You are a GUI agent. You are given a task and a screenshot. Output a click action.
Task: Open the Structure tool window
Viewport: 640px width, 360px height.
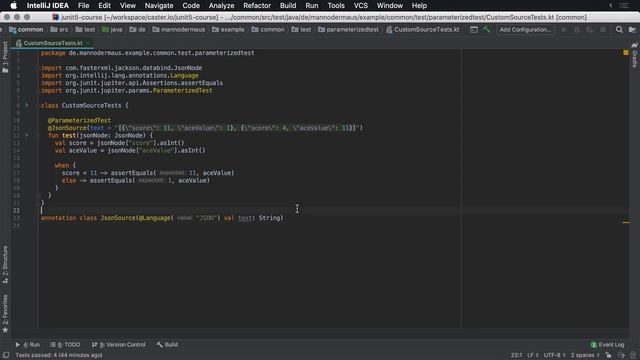tap(5, 265)
